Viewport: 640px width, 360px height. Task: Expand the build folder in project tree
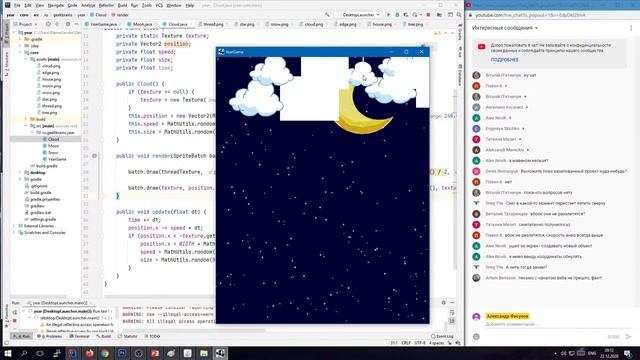[x=27, y=119]
